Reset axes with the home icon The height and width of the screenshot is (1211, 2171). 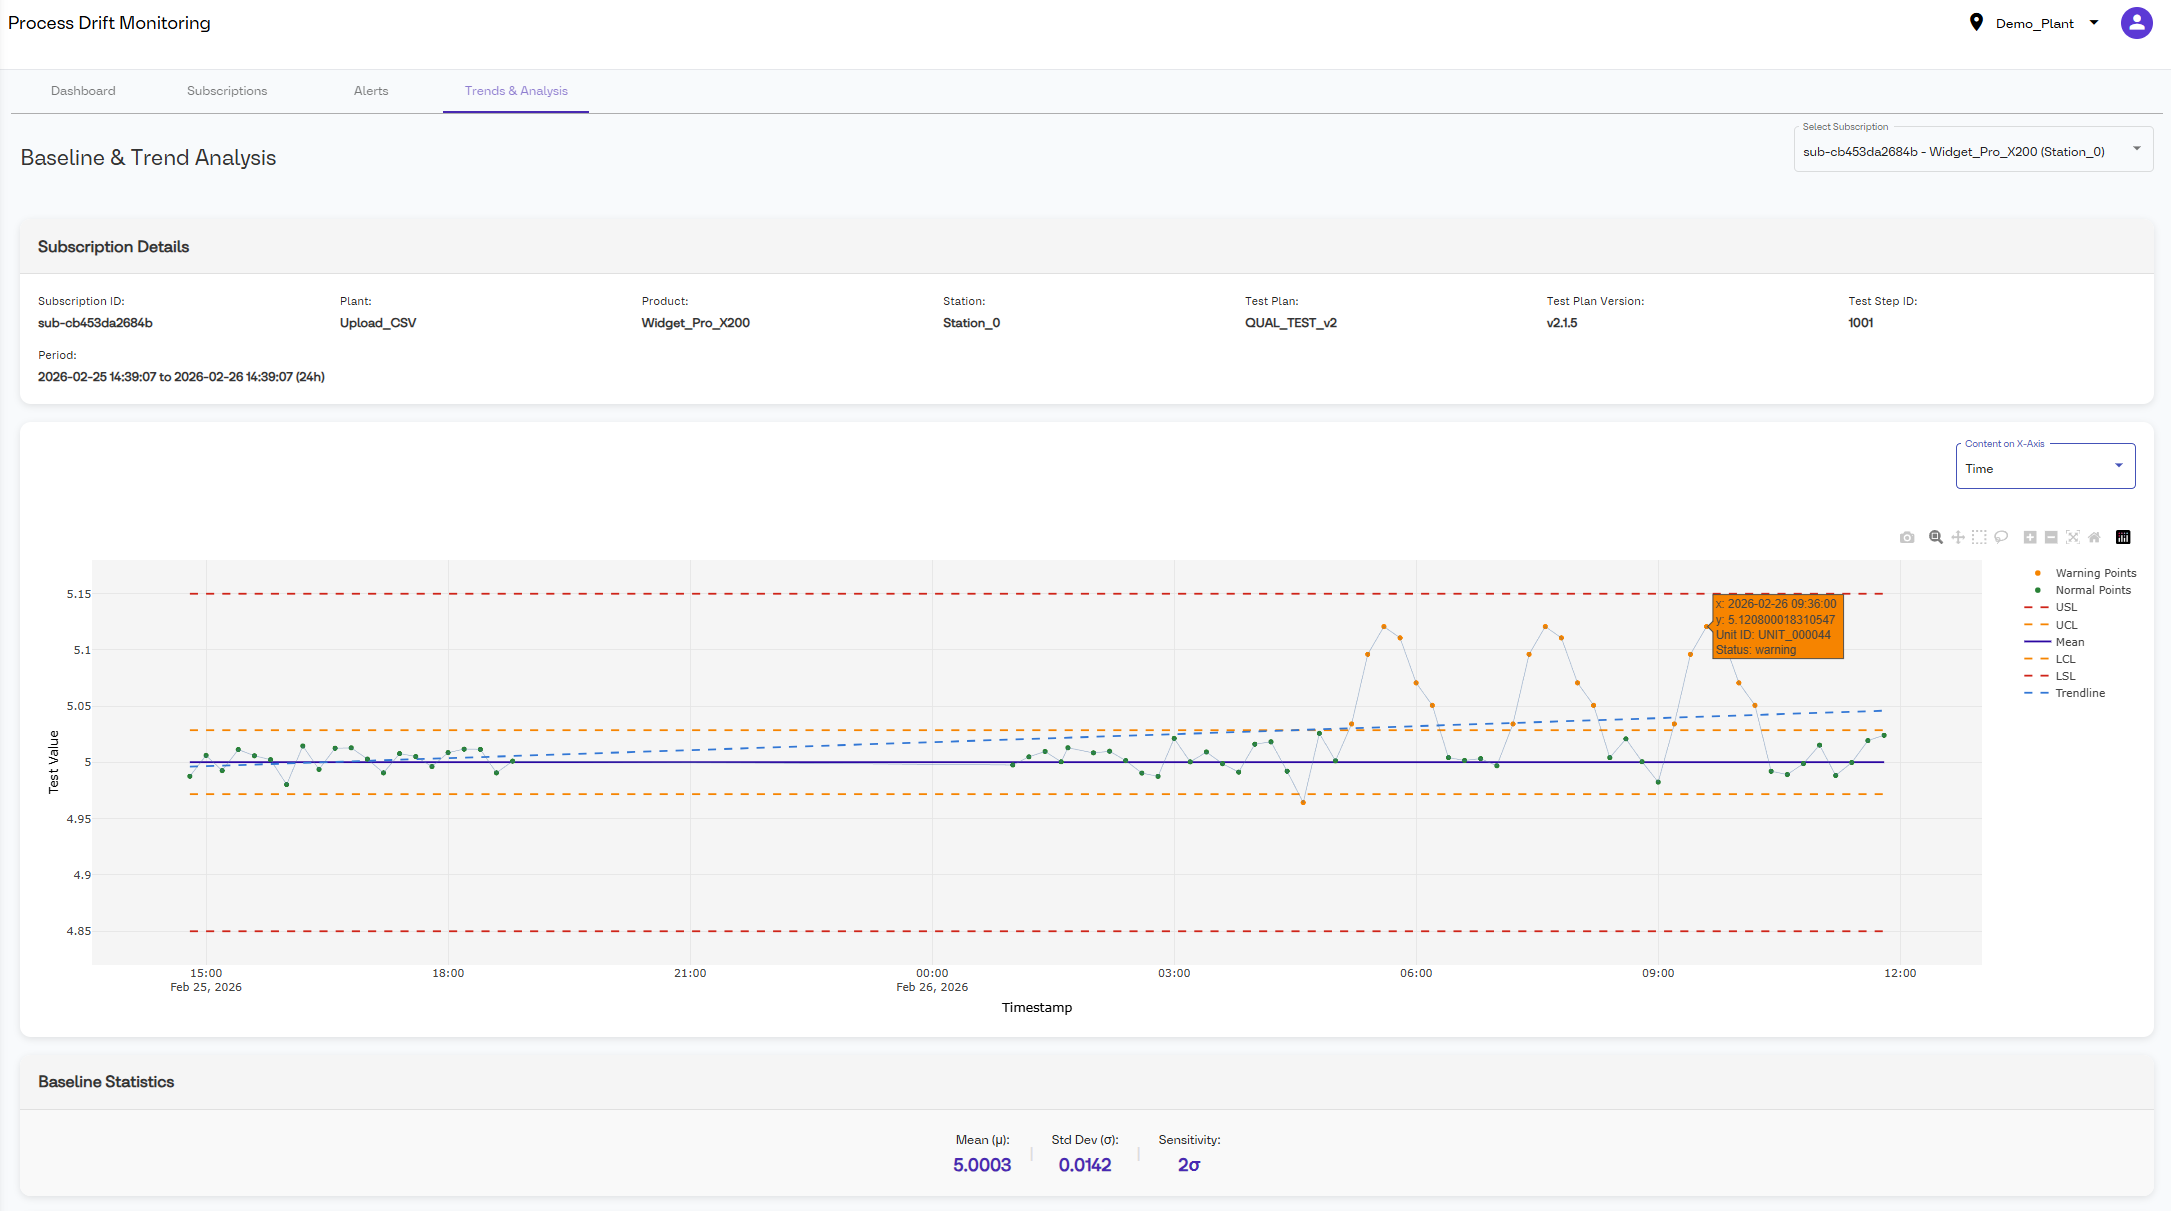pyautogui.click(x=2094, y=538)
